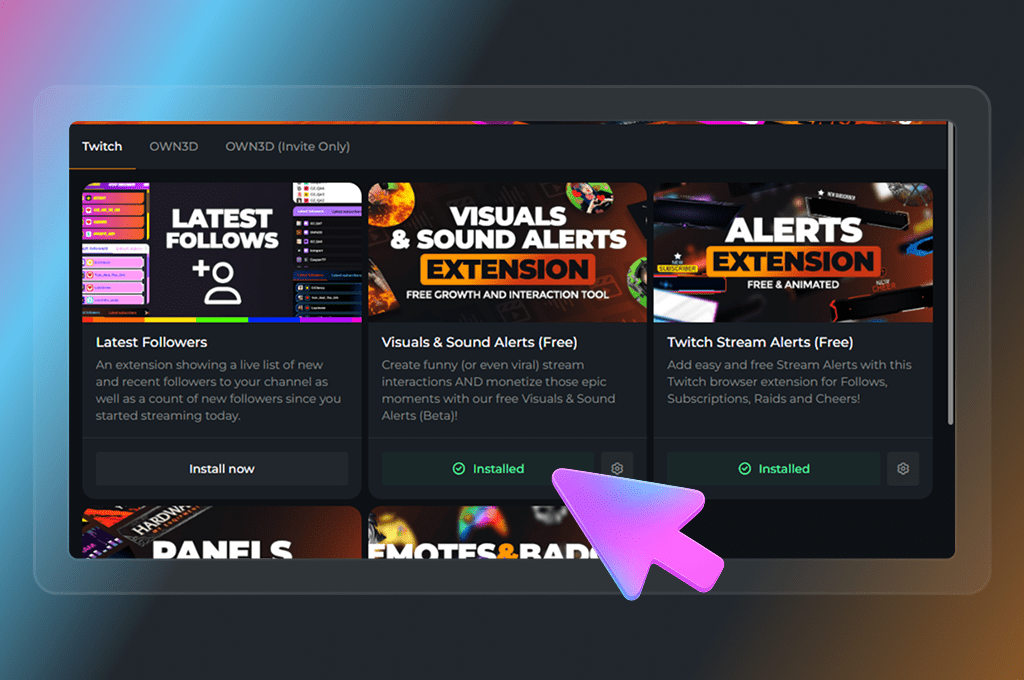The image size is (1024, 680).
Task: Click the Visuals & Sound Alerts description text
Action: pyautogui.click(x=498, y=390)
